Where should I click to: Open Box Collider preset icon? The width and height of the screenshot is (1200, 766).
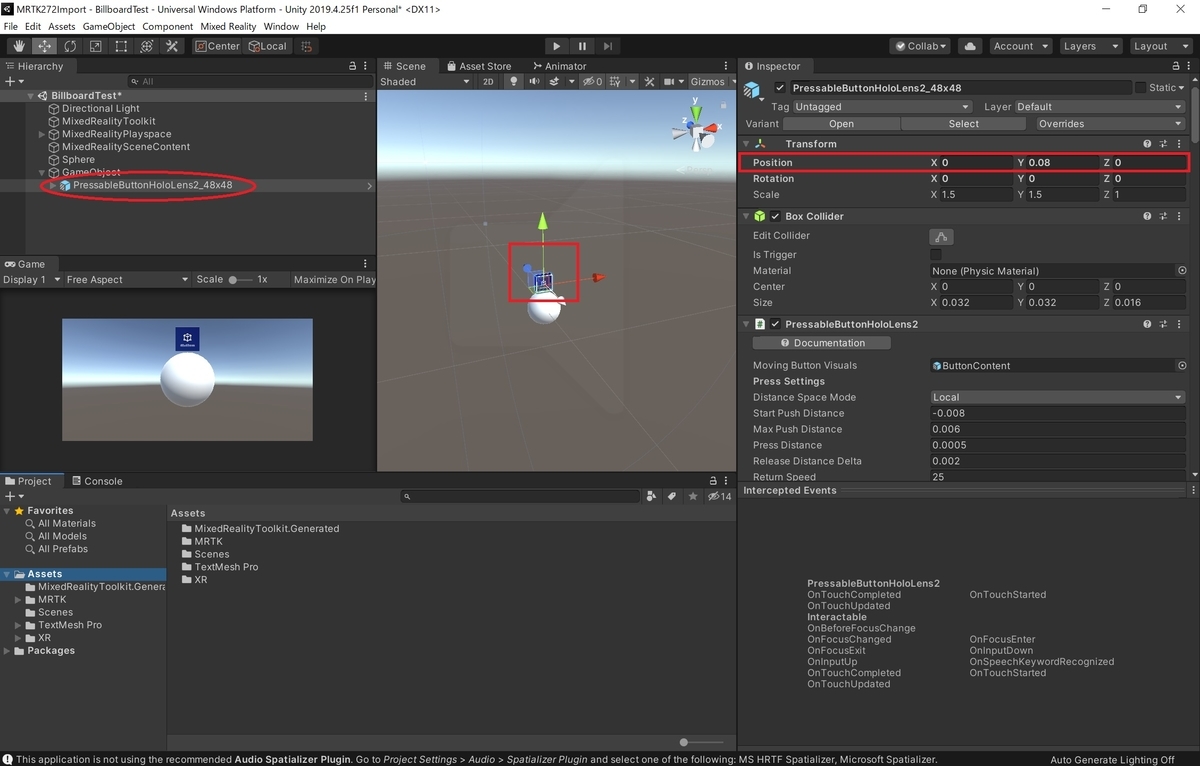(1163, 216)
